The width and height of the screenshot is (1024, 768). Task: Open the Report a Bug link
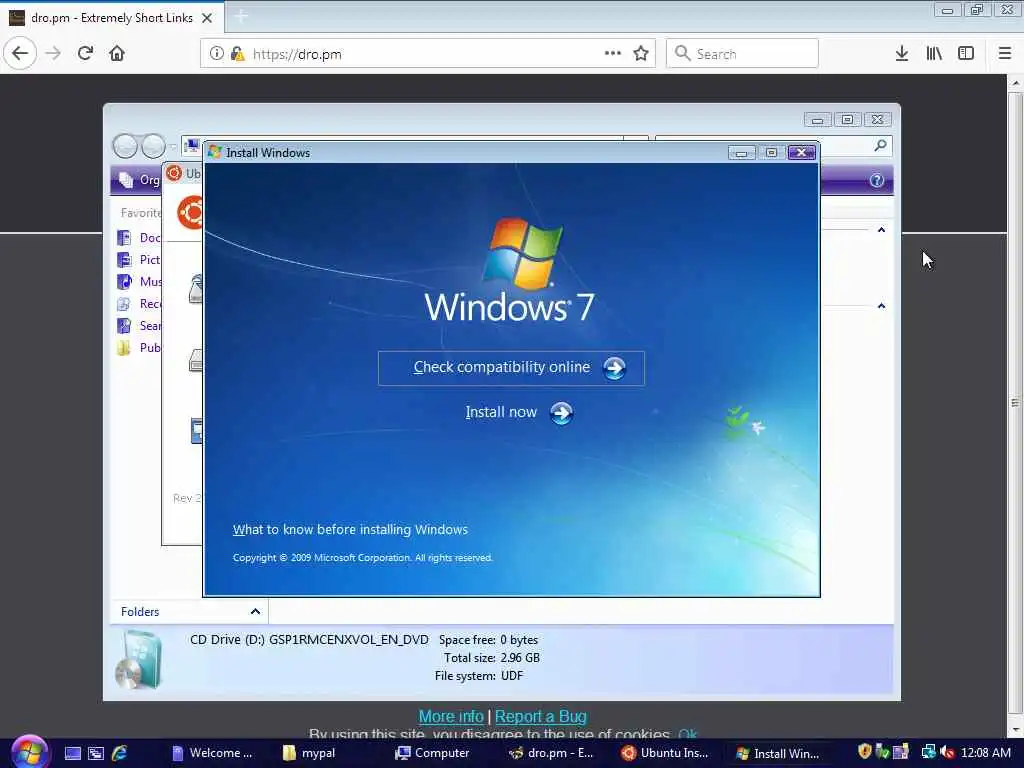(541, 716)
